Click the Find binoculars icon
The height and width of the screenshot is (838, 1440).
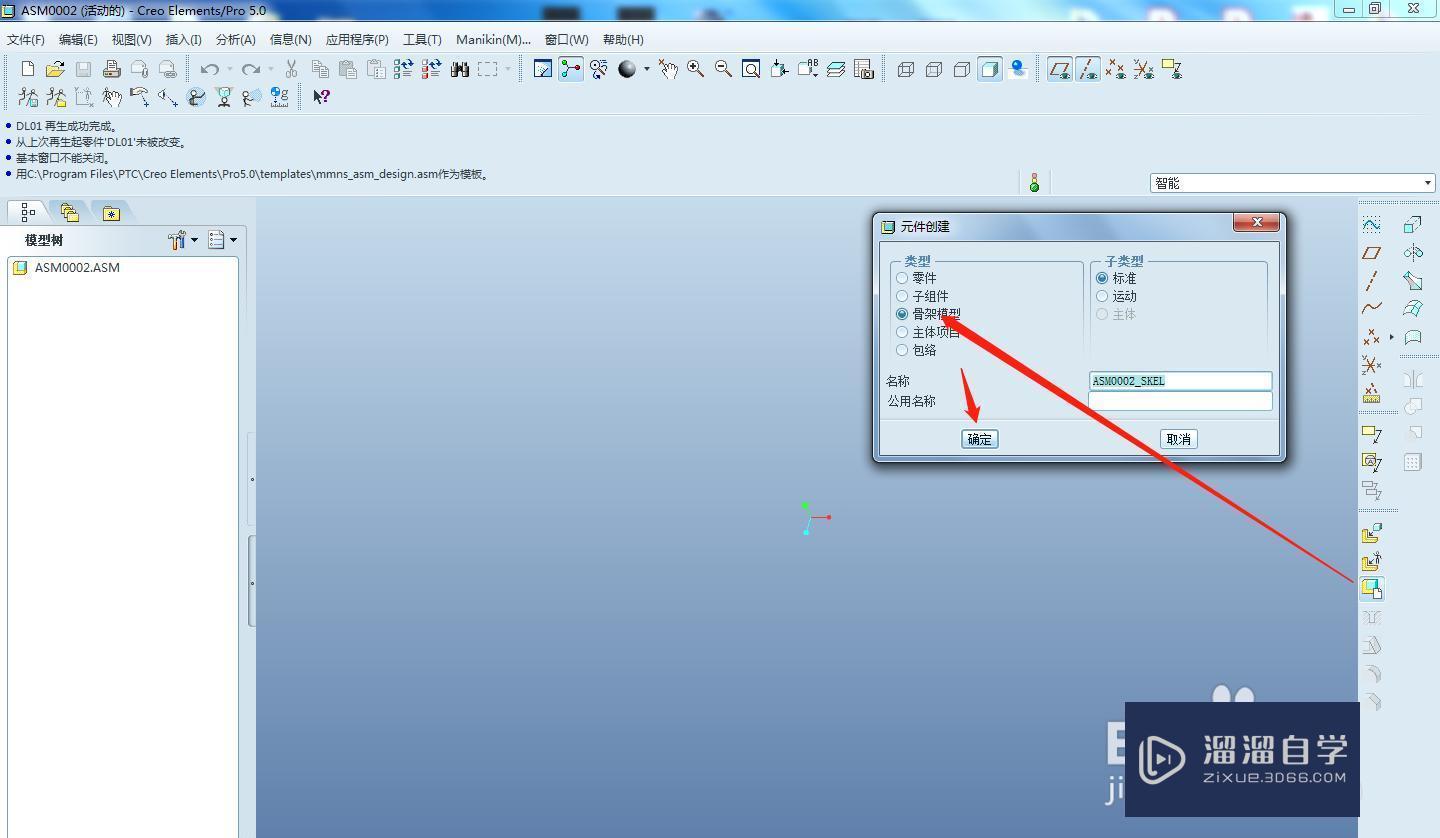point(460,69)
